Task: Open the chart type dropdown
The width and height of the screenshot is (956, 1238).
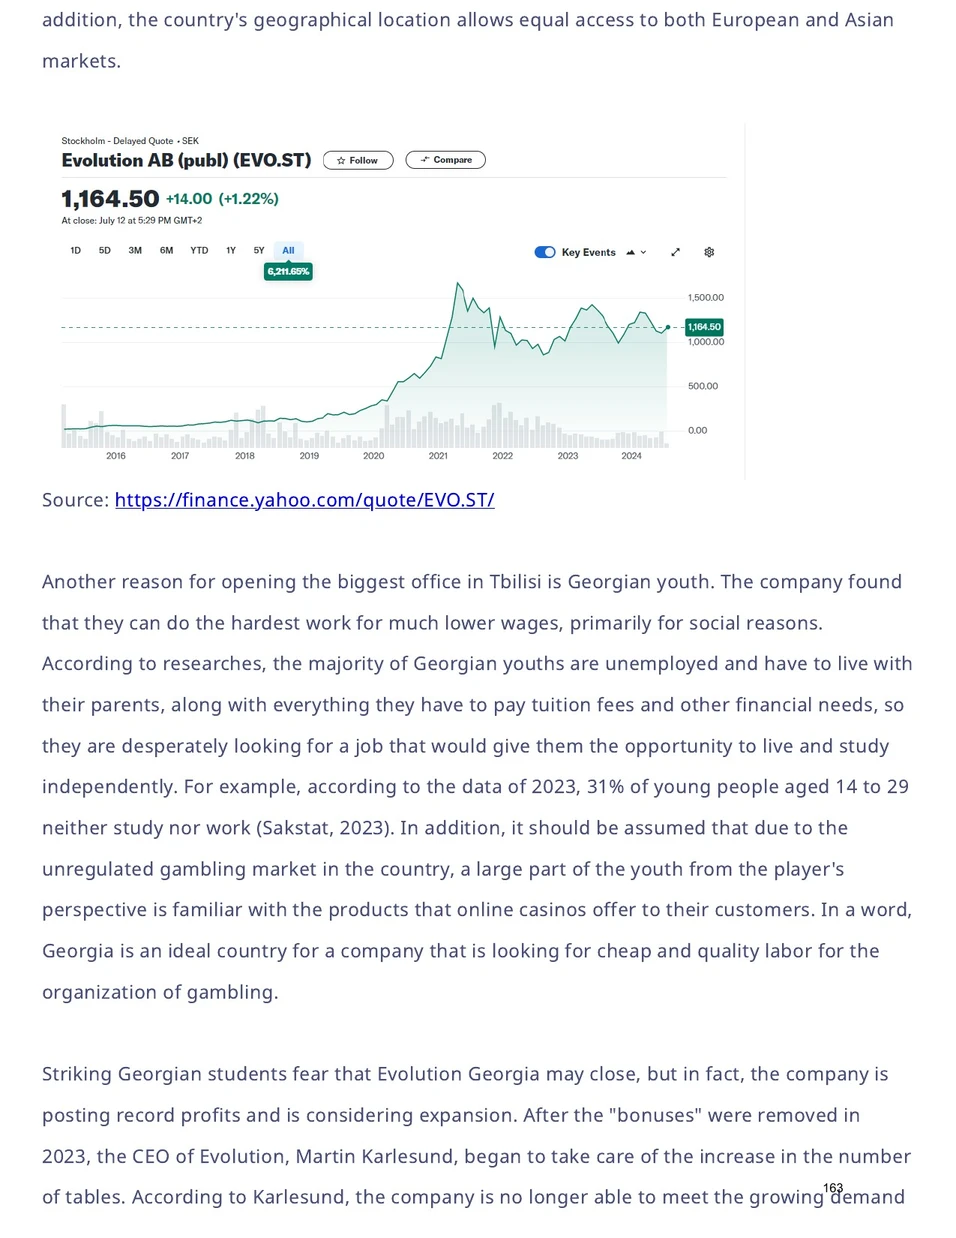Action: pyautogui.click(x=636, y=252)
